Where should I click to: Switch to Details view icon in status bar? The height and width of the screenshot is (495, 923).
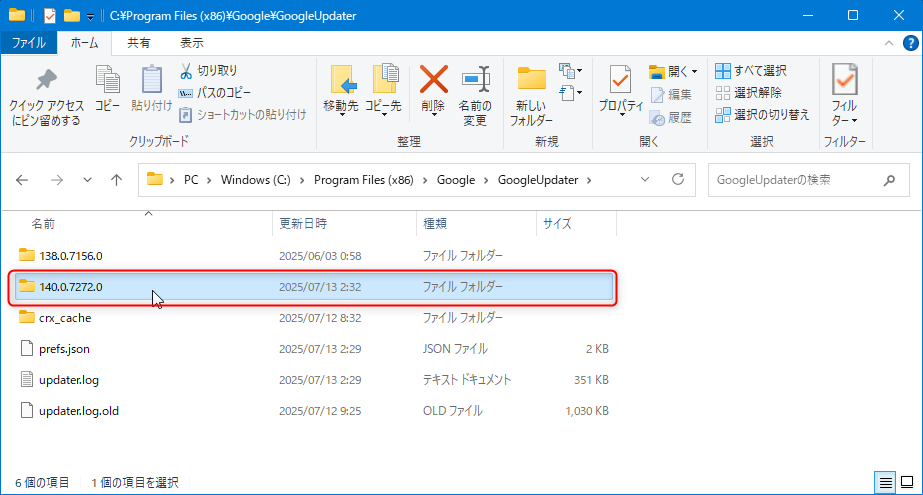(x=885, y=483)
